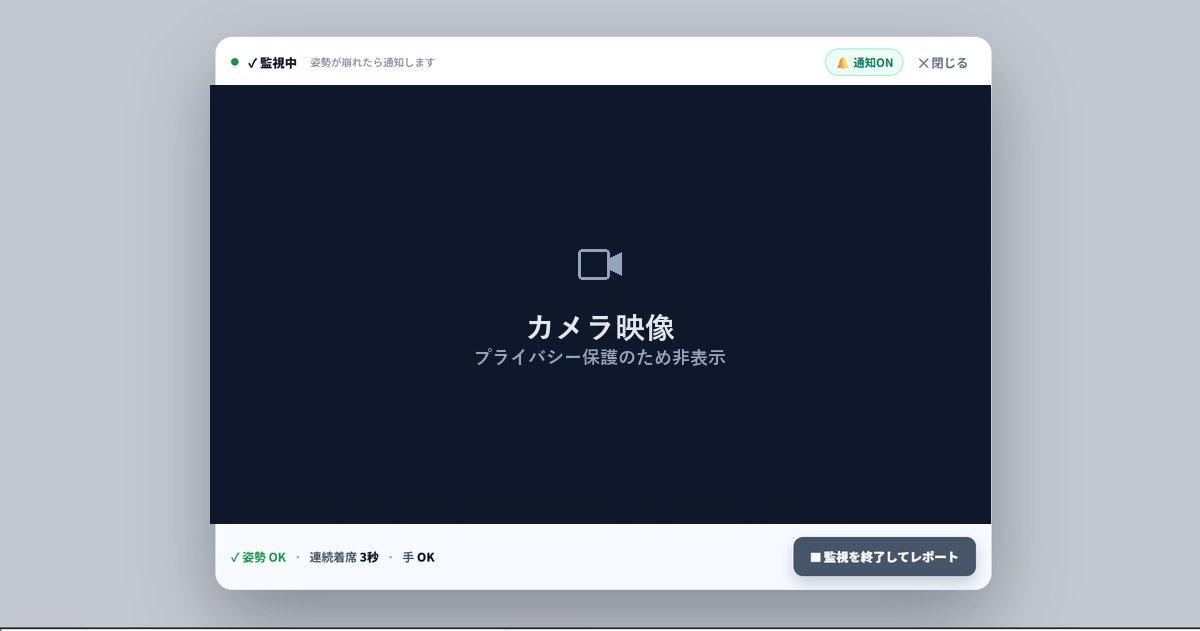This screenshot has width=1200, height=631.
Task: Click the green status dot indicator
Action: pyautogui.click(x=235, y=62)
